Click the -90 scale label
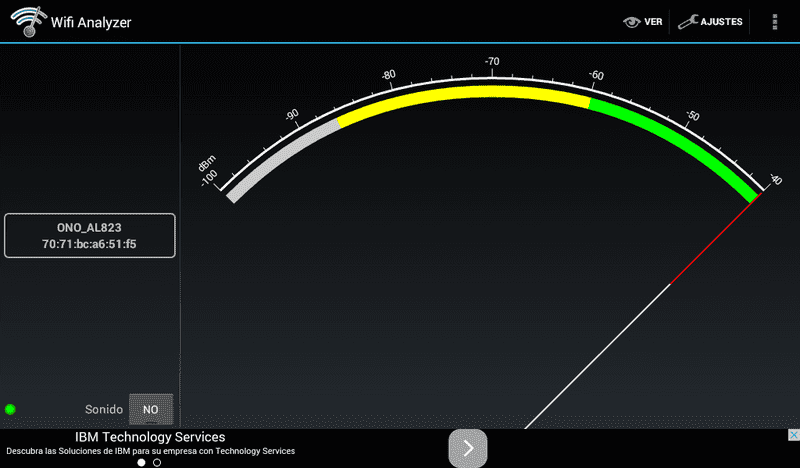The width and height of the screenshot is (800, 468). pos(292,115)
